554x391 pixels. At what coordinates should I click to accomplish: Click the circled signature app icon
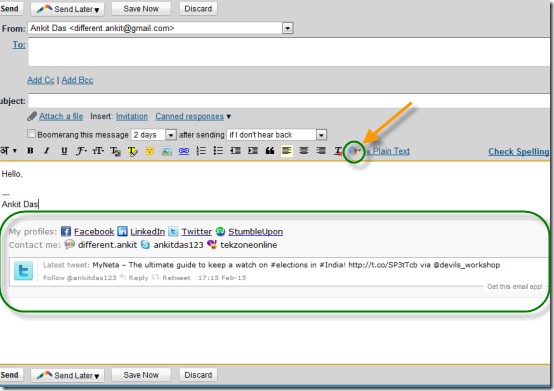pyautogui.click(x=354, y=152)
